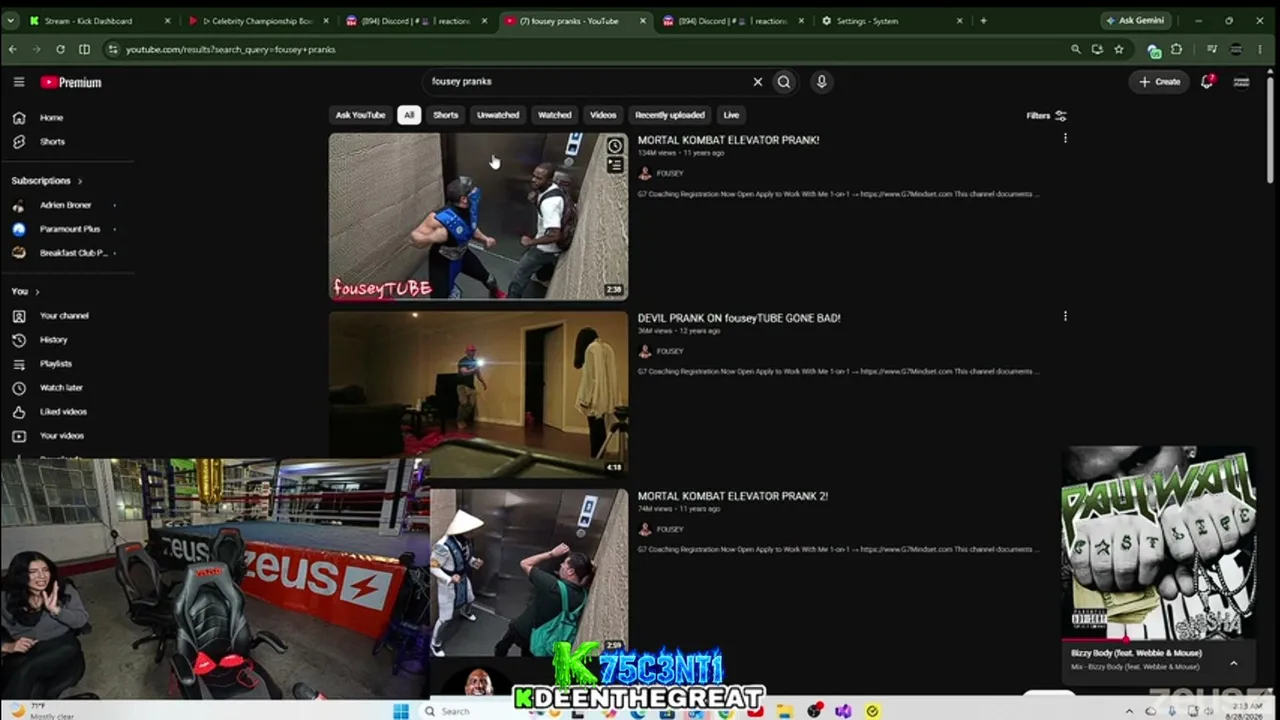Image resolution: width=1280 pixels, height=720 pixels.
Task: Open FOUSEY channel avatar under first result
Action: pos(645,173)
